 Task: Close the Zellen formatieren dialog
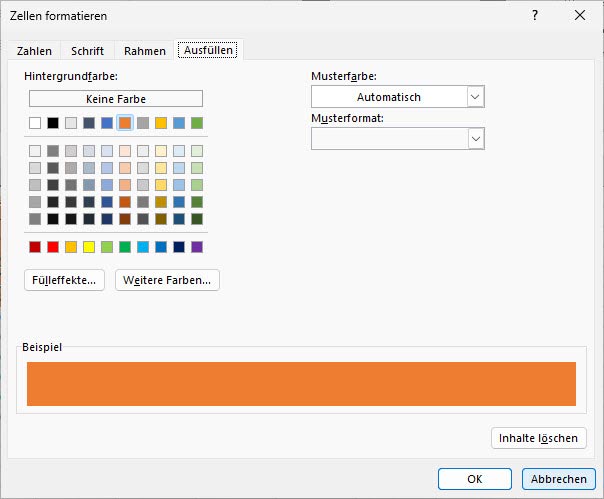click(x=580, y=15)
